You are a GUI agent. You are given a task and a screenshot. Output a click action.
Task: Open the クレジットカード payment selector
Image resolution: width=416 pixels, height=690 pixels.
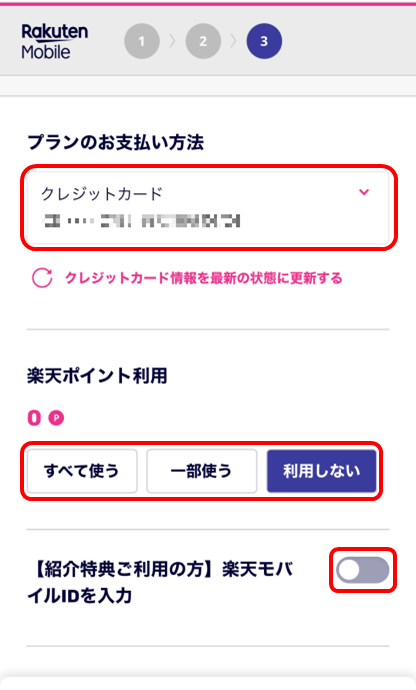coord(208,207)
